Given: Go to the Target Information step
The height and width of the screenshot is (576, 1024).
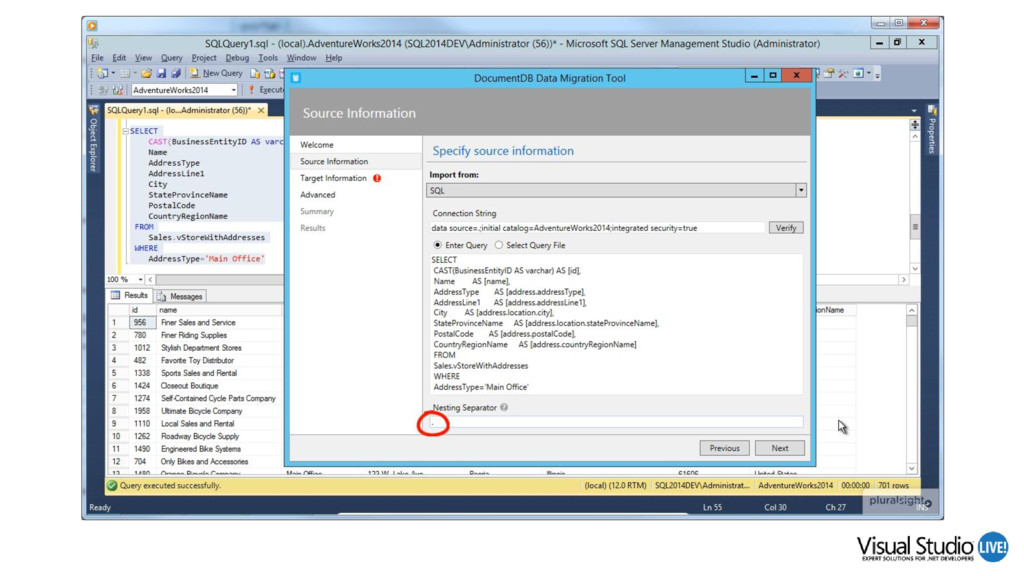Looking at the screenshot, I should coord(333,178).
